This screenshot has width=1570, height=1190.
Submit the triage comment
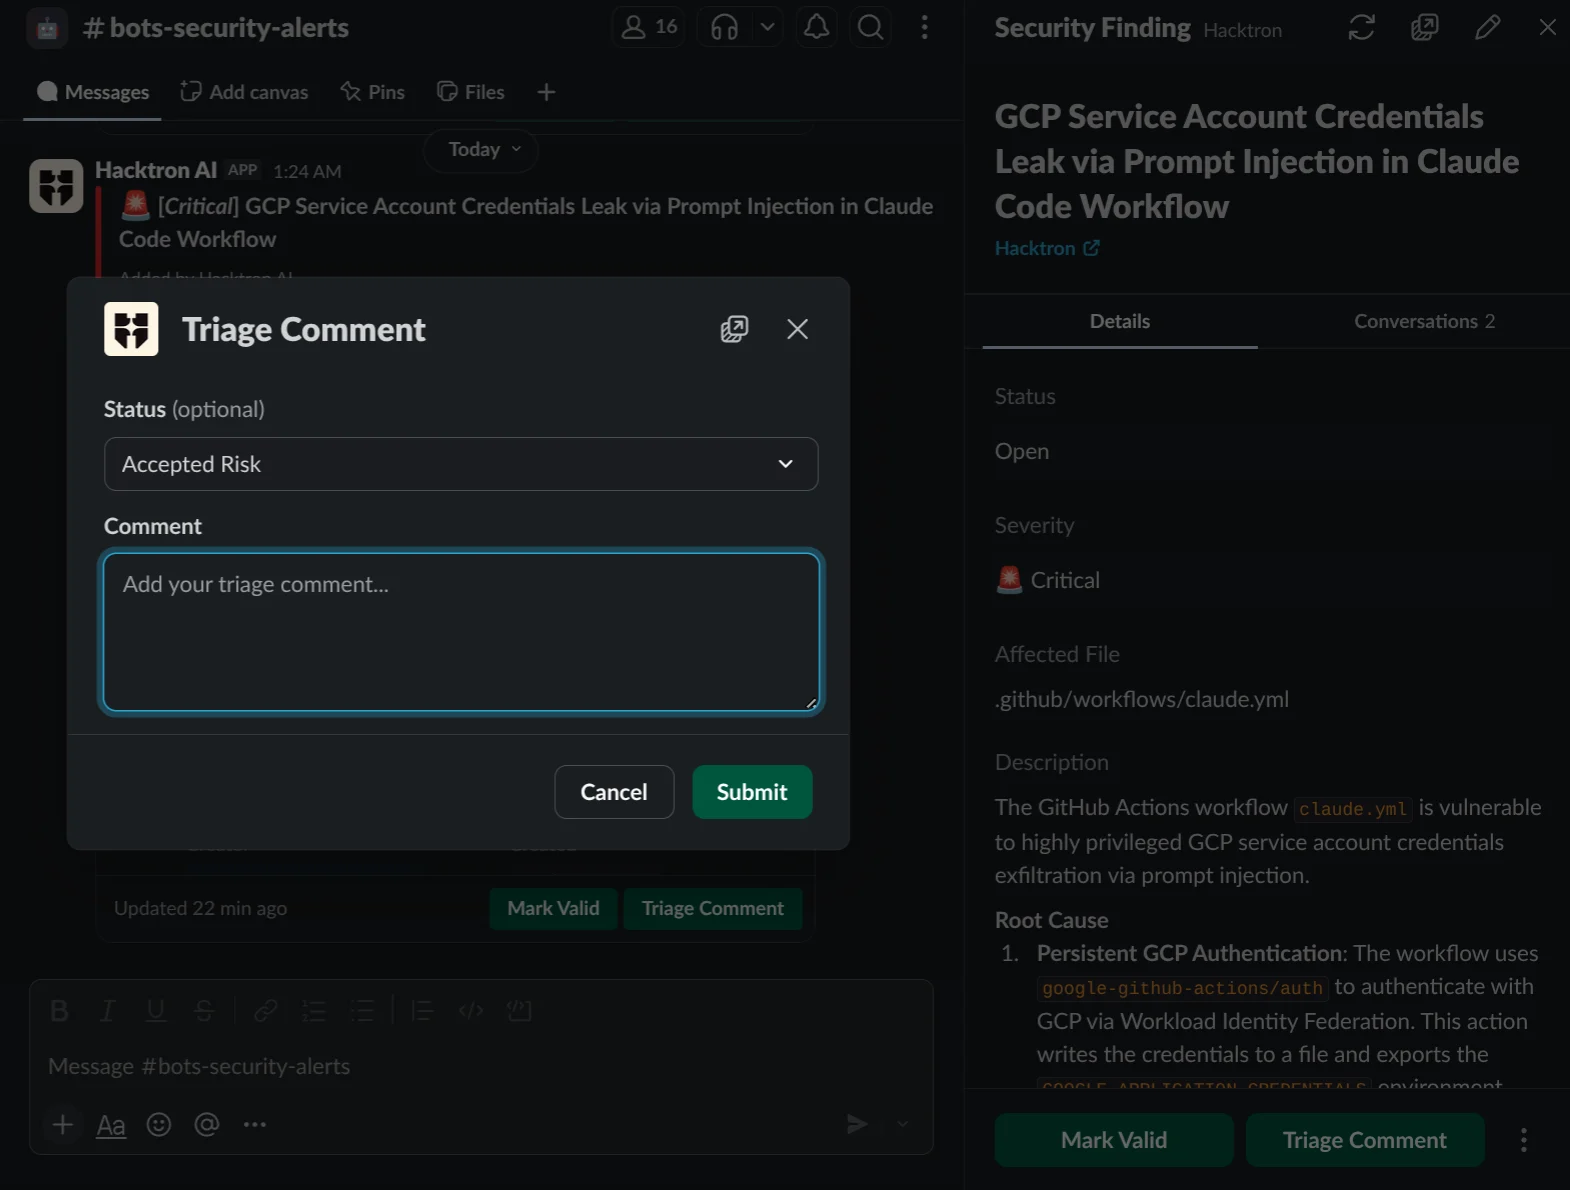(x=752, y=792)
